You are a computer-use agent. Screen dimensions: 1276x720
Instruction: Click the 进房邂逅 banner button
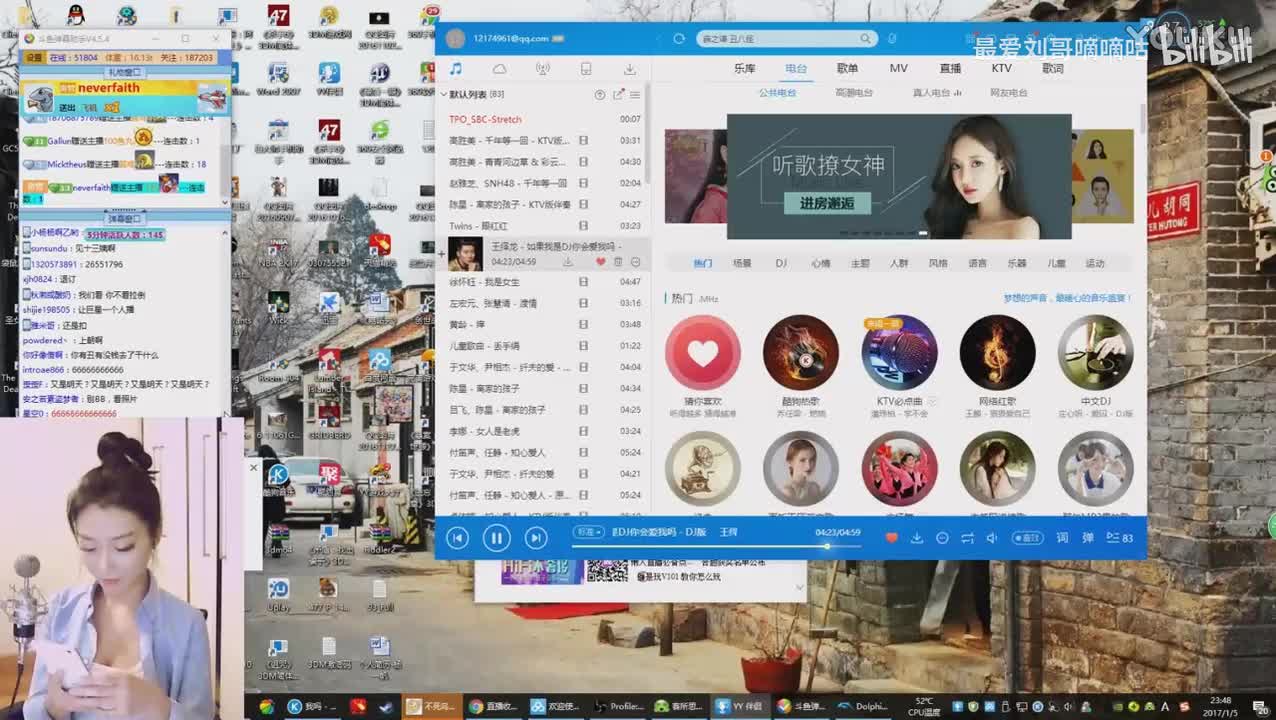826,203
